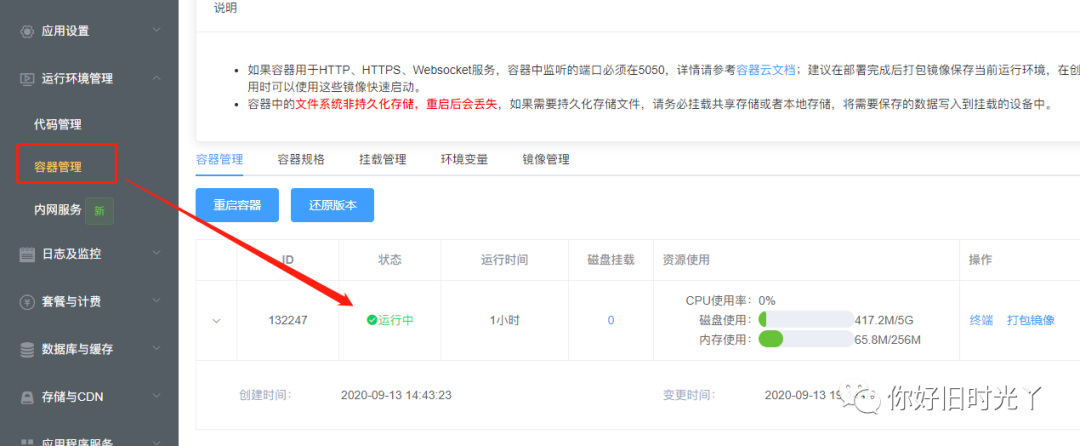Viewport: 1080px width, 446px height.
Task: Click the 应用程序服务 grid icon
Action: tap(27, 442)
